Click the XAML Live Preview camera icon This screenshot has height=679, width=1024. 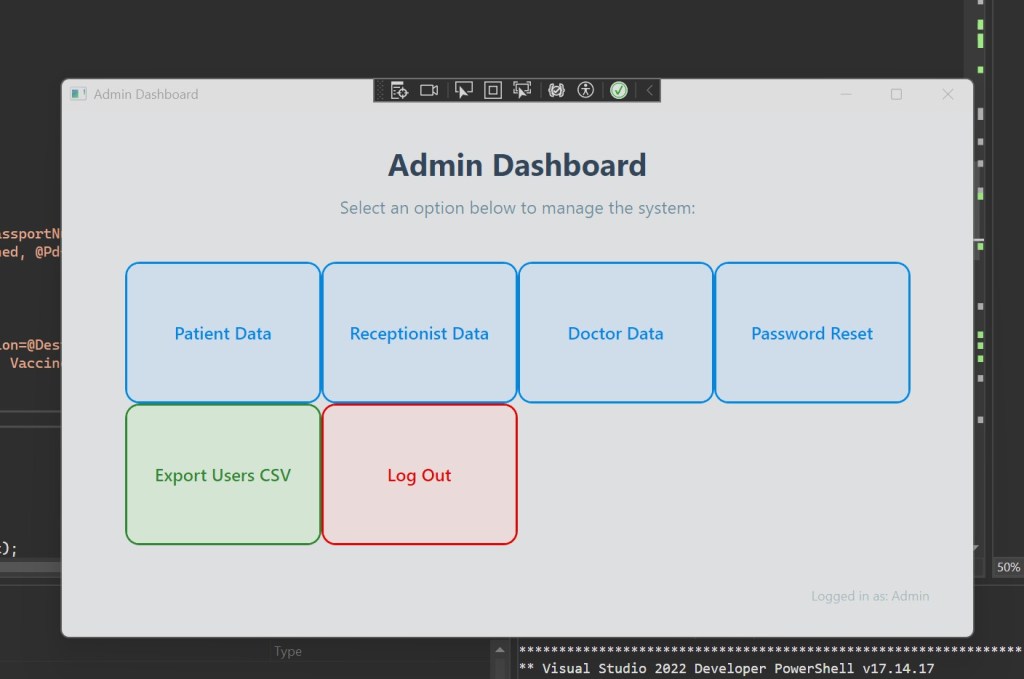coord(429,90)
